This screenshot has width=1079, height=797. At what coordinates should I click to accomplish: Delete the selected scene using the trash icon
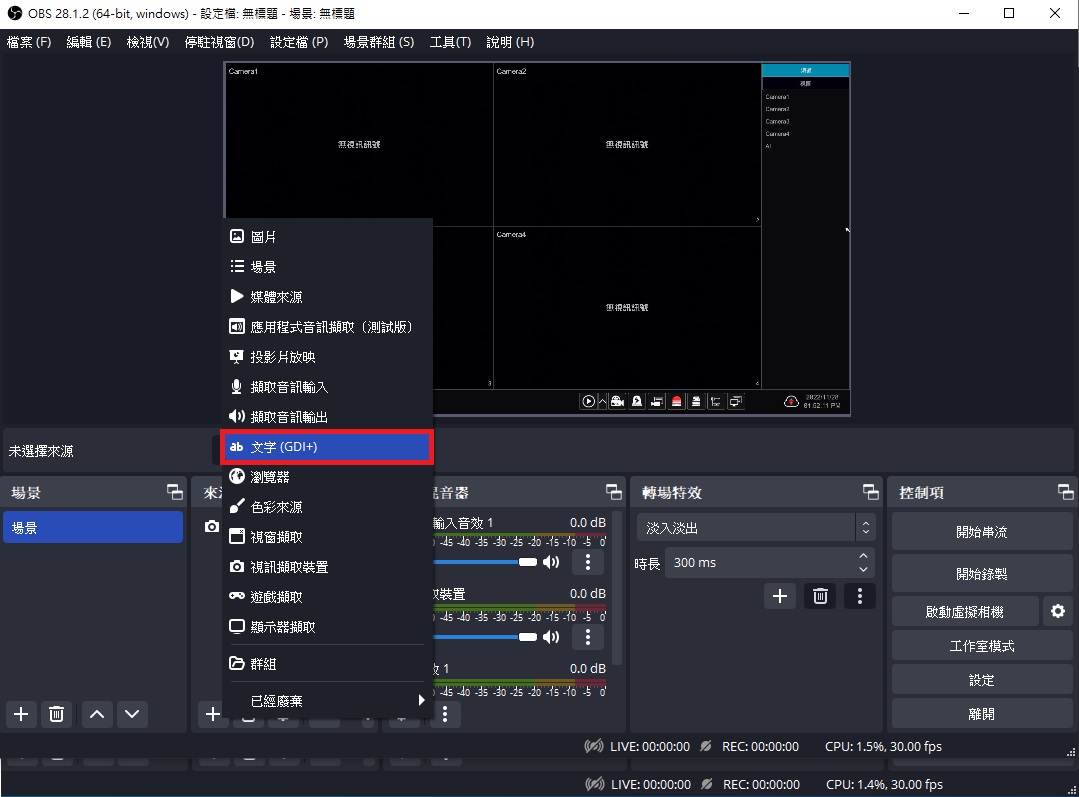tap(56, 714)
